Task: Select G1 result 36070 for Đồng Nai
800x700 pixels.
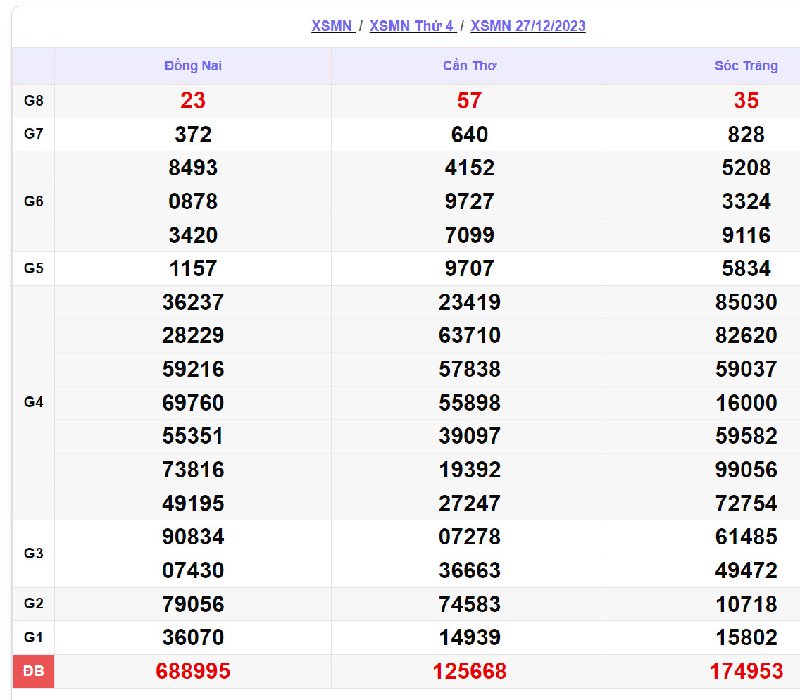Action: point(193,638)
